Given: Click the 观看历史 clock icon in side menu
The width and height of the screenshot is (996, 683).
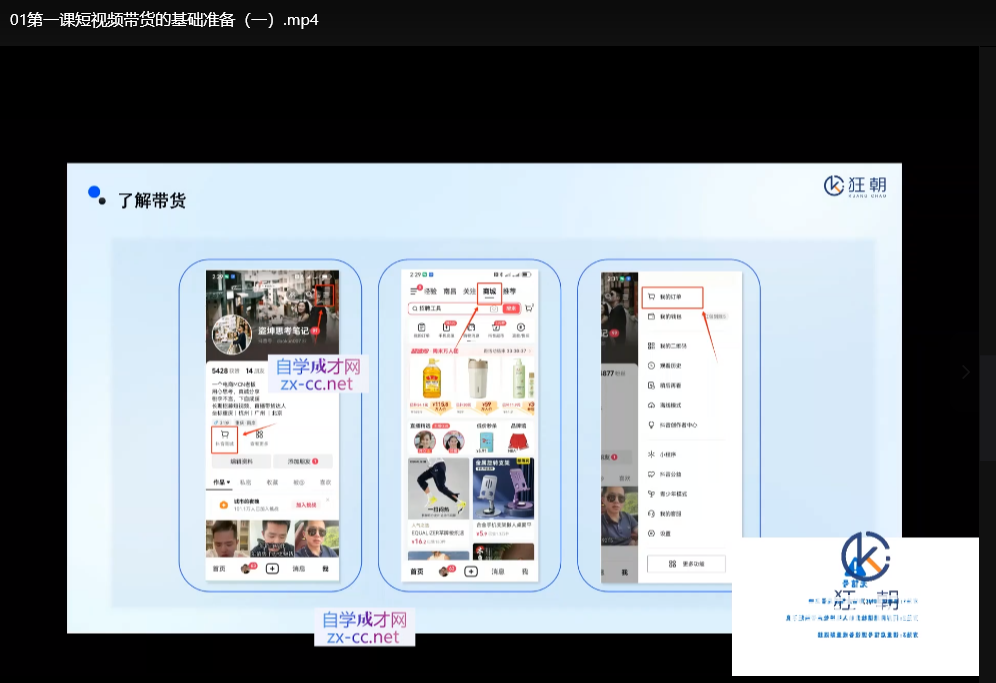Looking at the screenshot, I should tap(651, 367).
